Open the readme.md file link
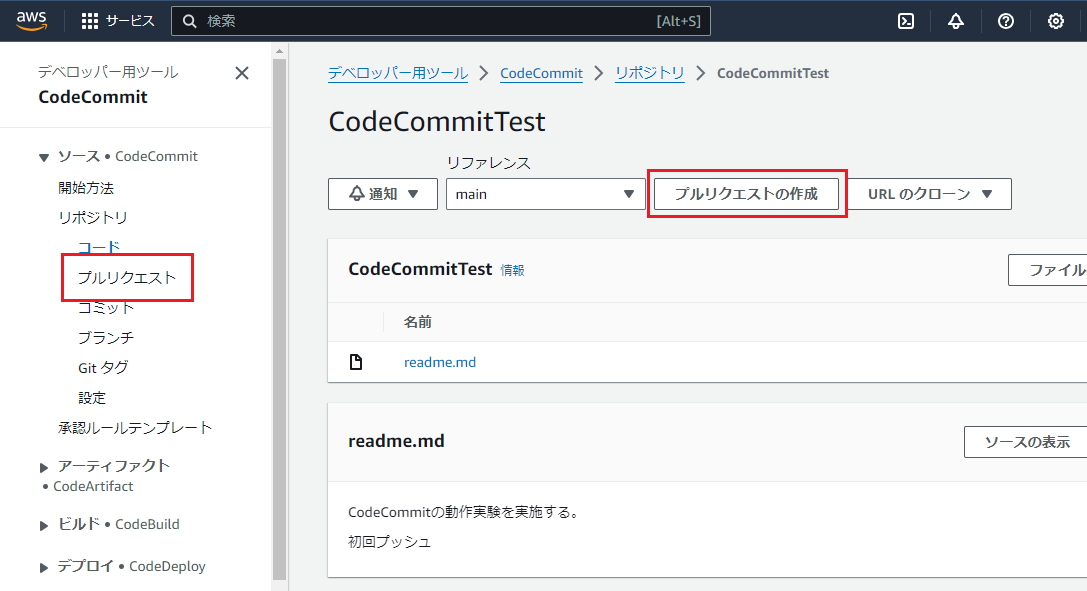This screenshot has height=591, width=1087. tap(439, 363)
